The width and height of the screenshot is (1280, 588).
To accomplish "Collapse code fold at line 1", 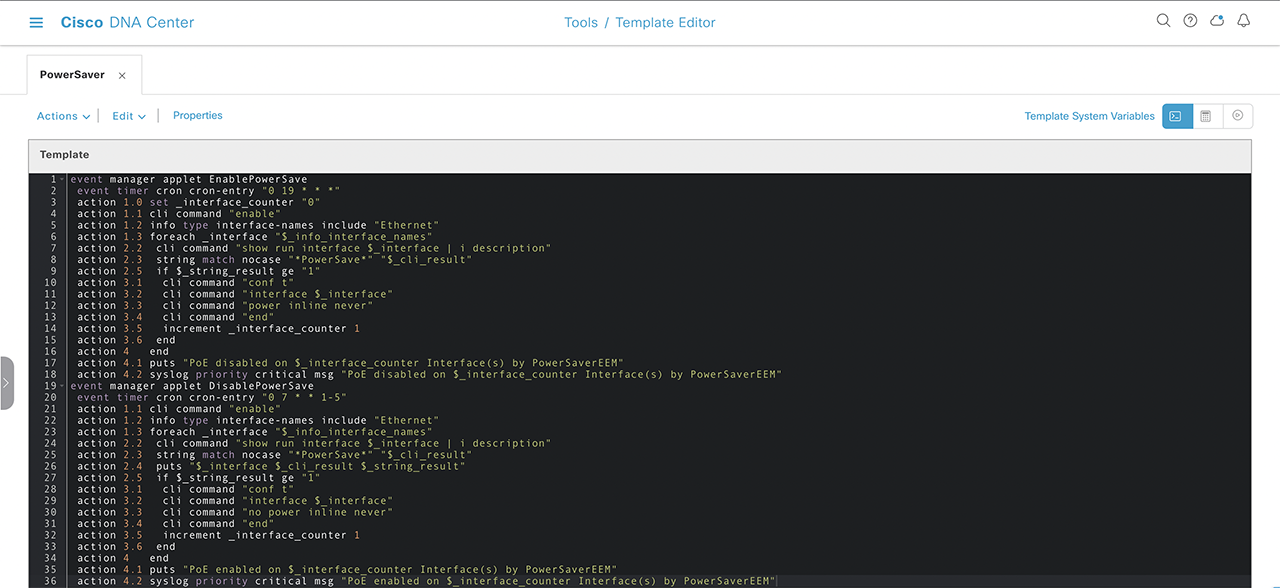I will tap(62, 180).
